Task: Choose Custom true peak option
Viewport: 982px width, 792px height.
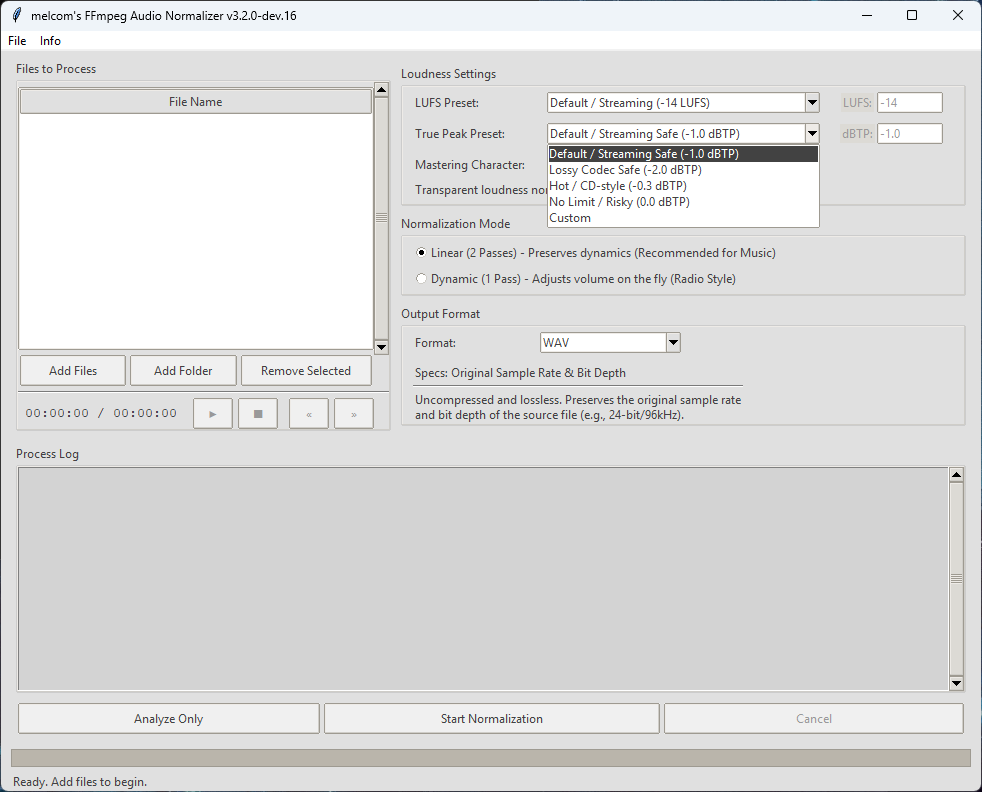Action: (683, 218)
